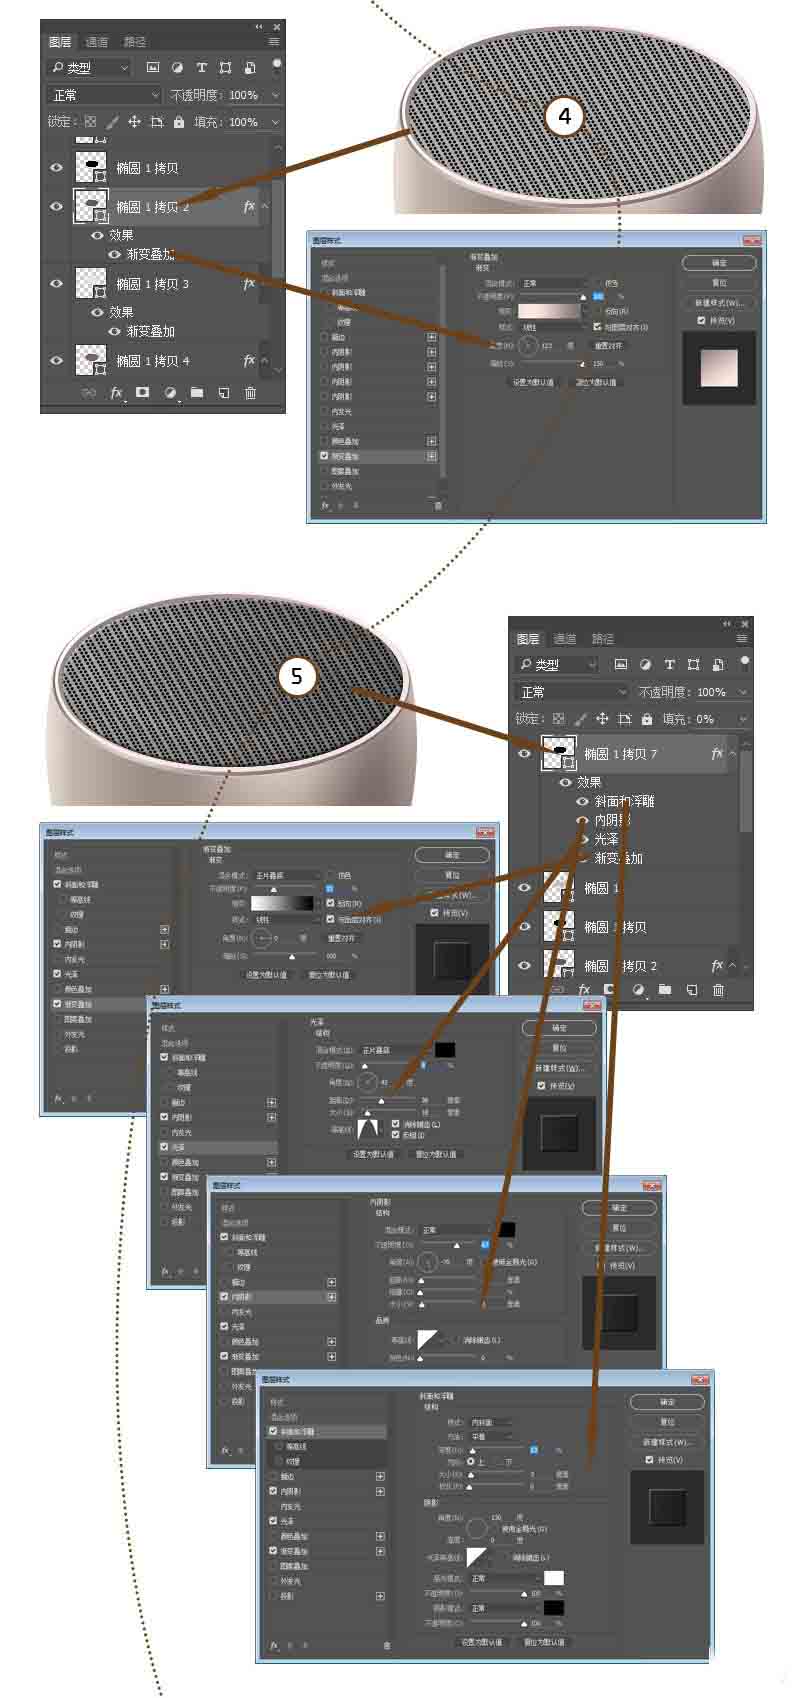Click 确定 in Bevel & Emboss dialog
The width and height of the screenshot is (800, 1698).
[x=667, y=1402]
